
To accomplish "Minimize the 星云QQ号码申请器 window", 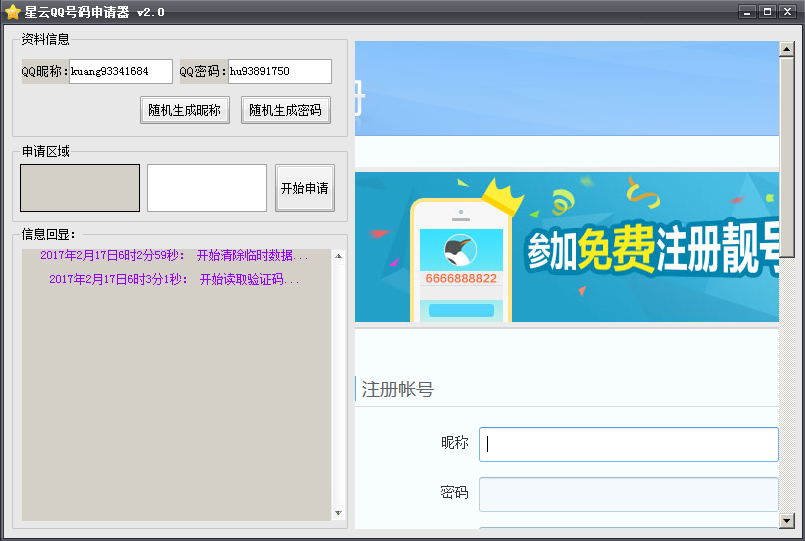I will click(747, 11).
